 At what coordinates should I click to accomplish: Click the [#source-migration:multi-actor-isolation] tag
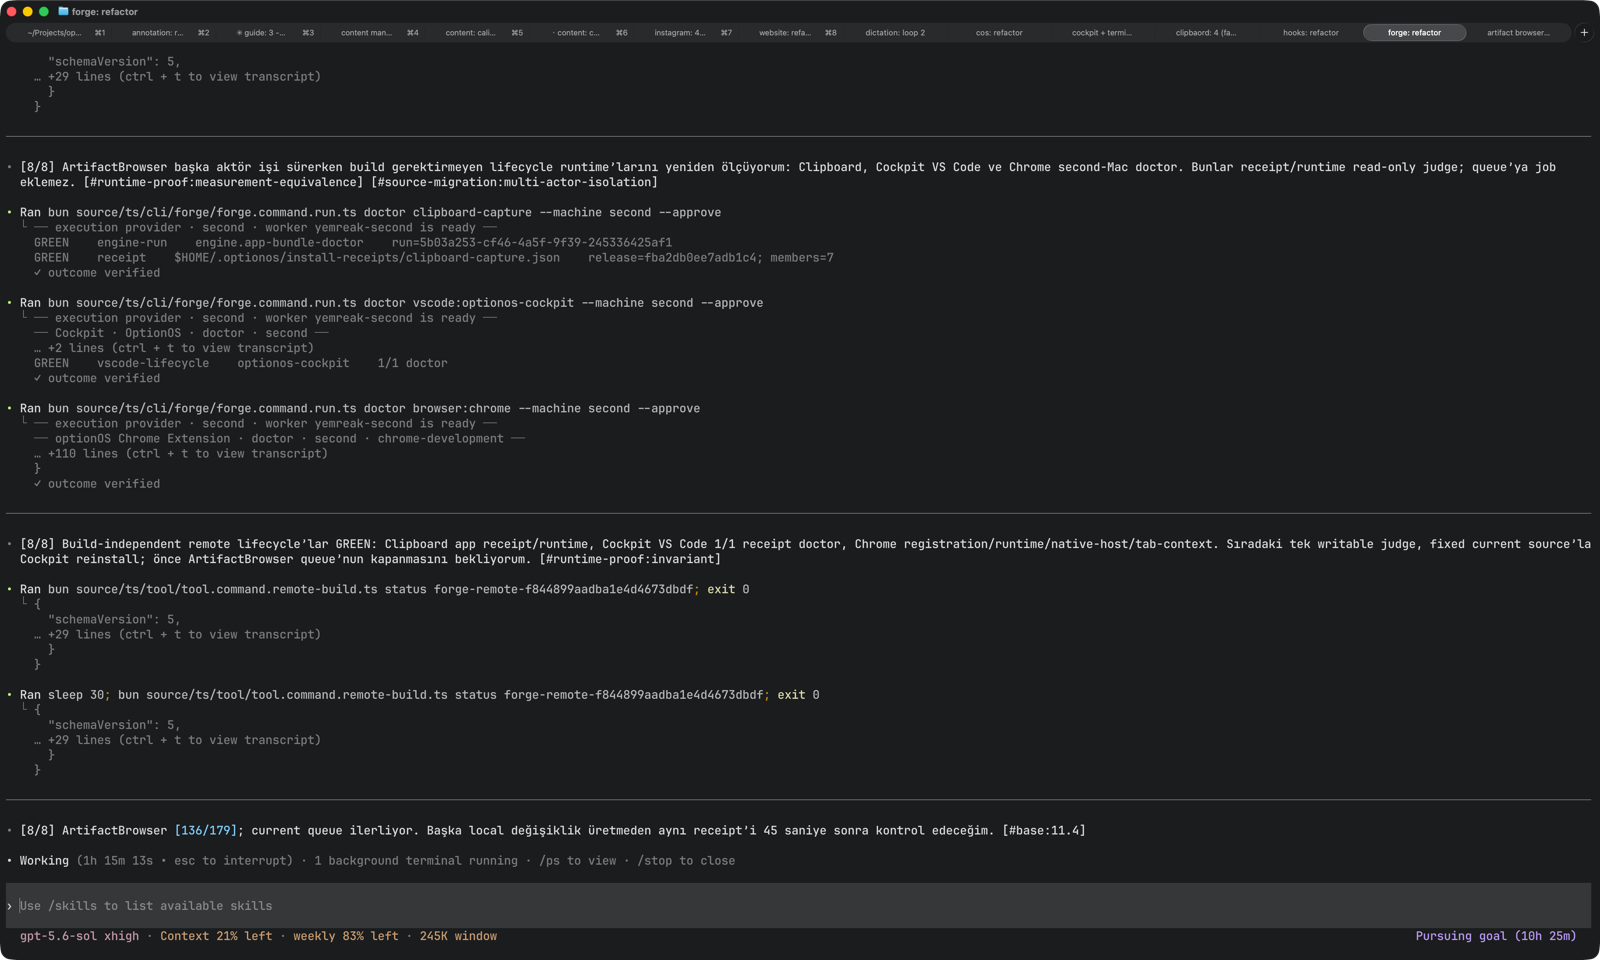pos(514,183)
